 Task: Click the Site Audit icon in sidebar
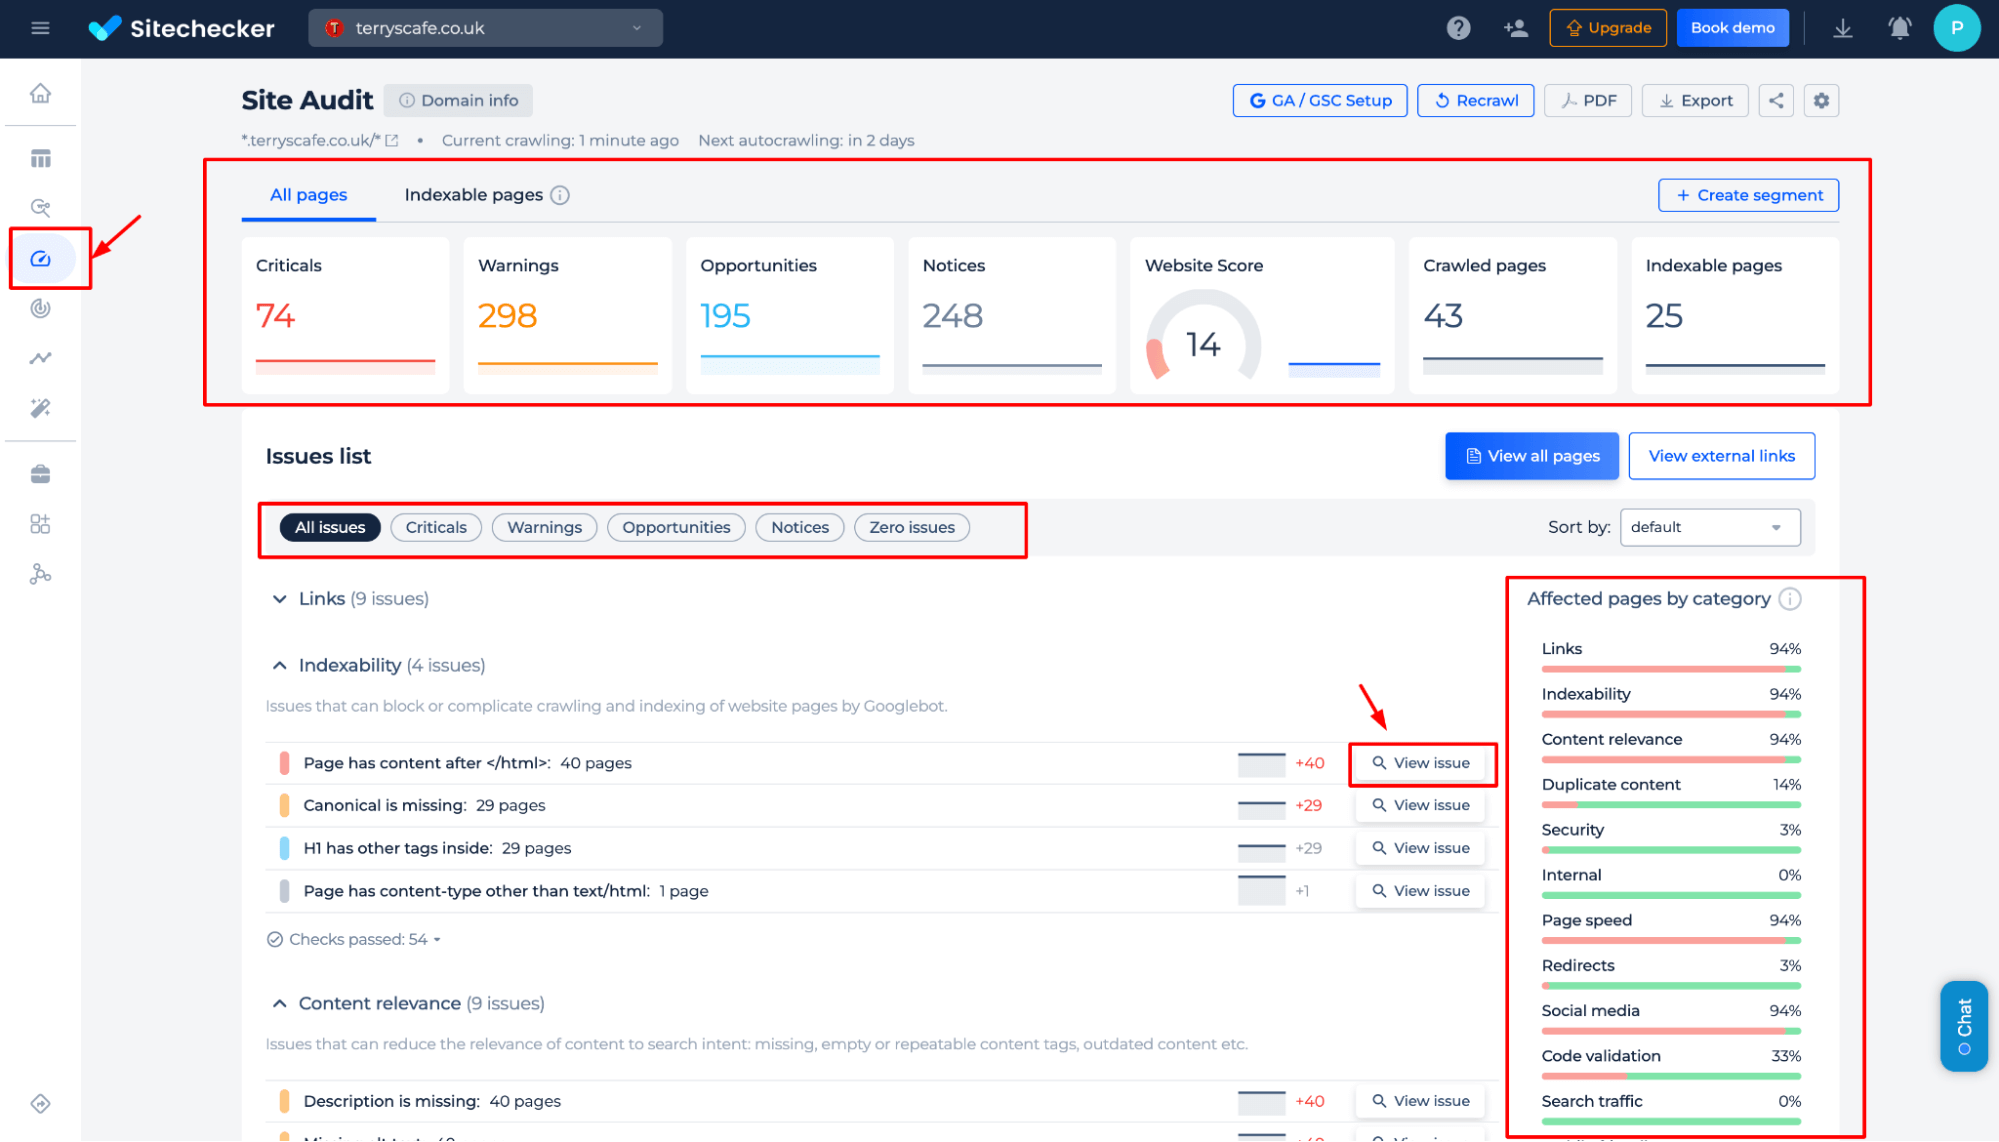(41, 257)
